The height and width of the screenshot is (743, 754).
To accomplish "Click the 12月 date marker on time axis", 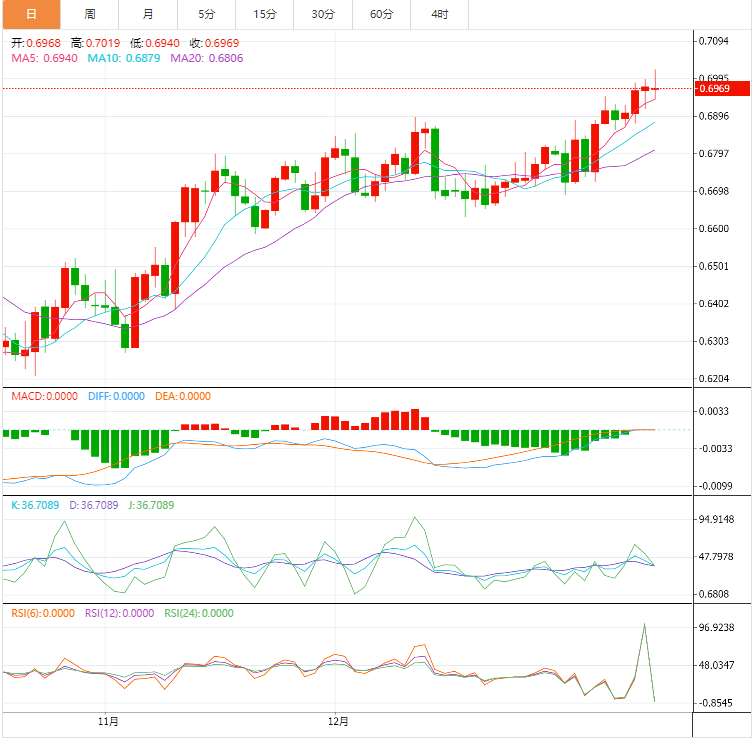I will pos(338,721).
